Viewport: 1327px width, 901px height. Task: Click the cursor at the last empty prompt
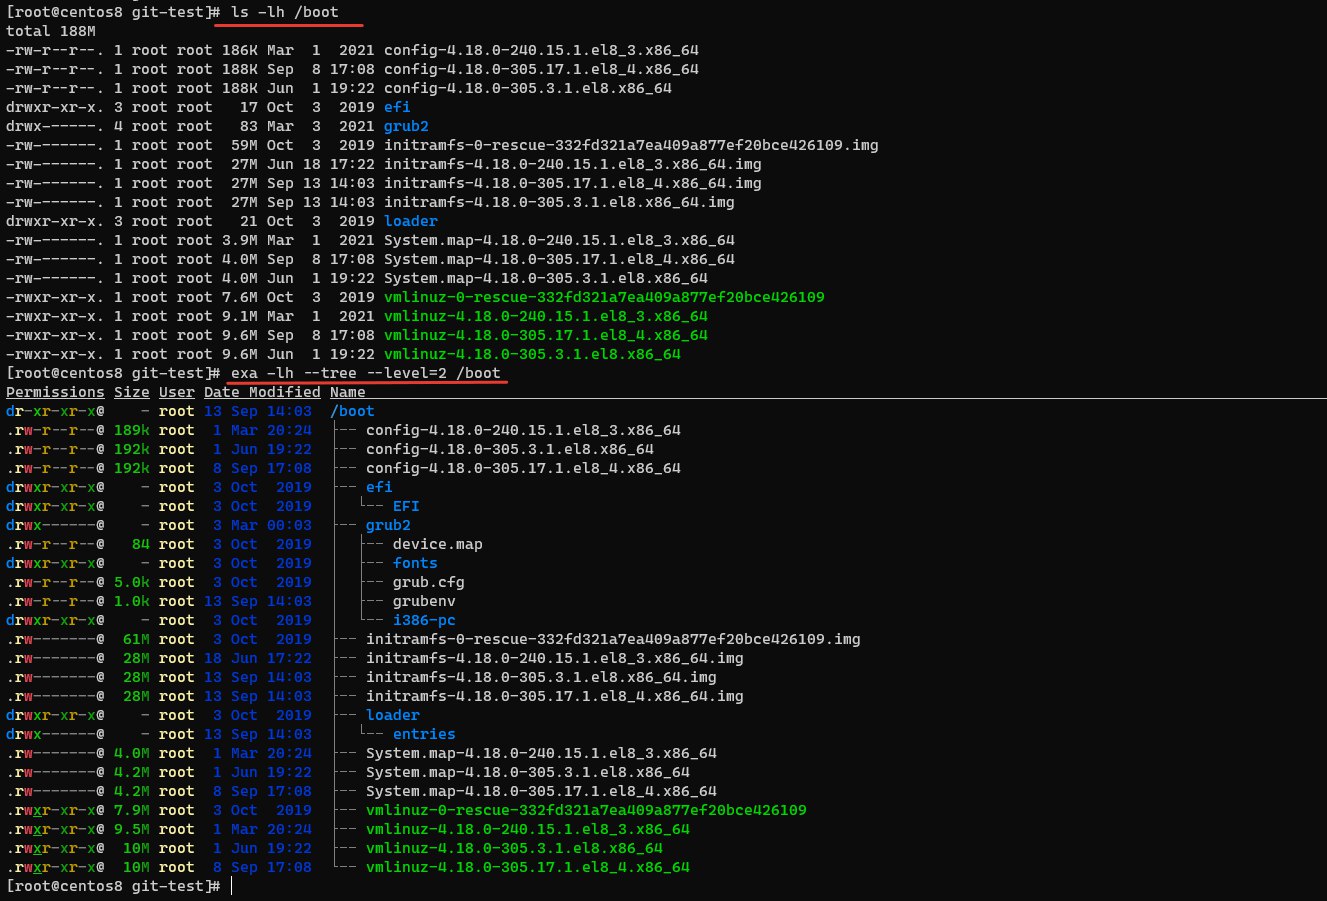(231, 886)
